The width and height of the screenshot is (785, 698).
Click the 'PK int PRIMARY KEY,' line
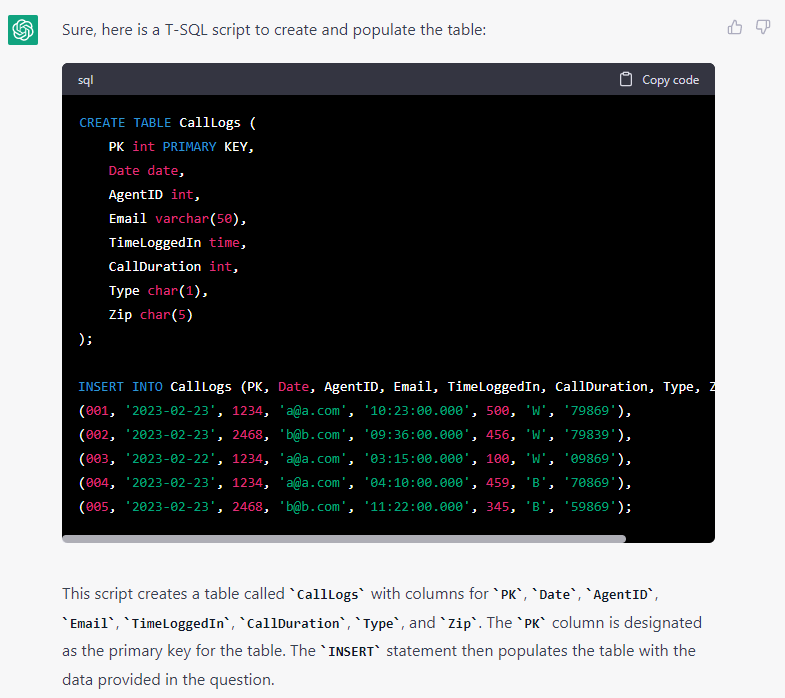tap(181, 147)
